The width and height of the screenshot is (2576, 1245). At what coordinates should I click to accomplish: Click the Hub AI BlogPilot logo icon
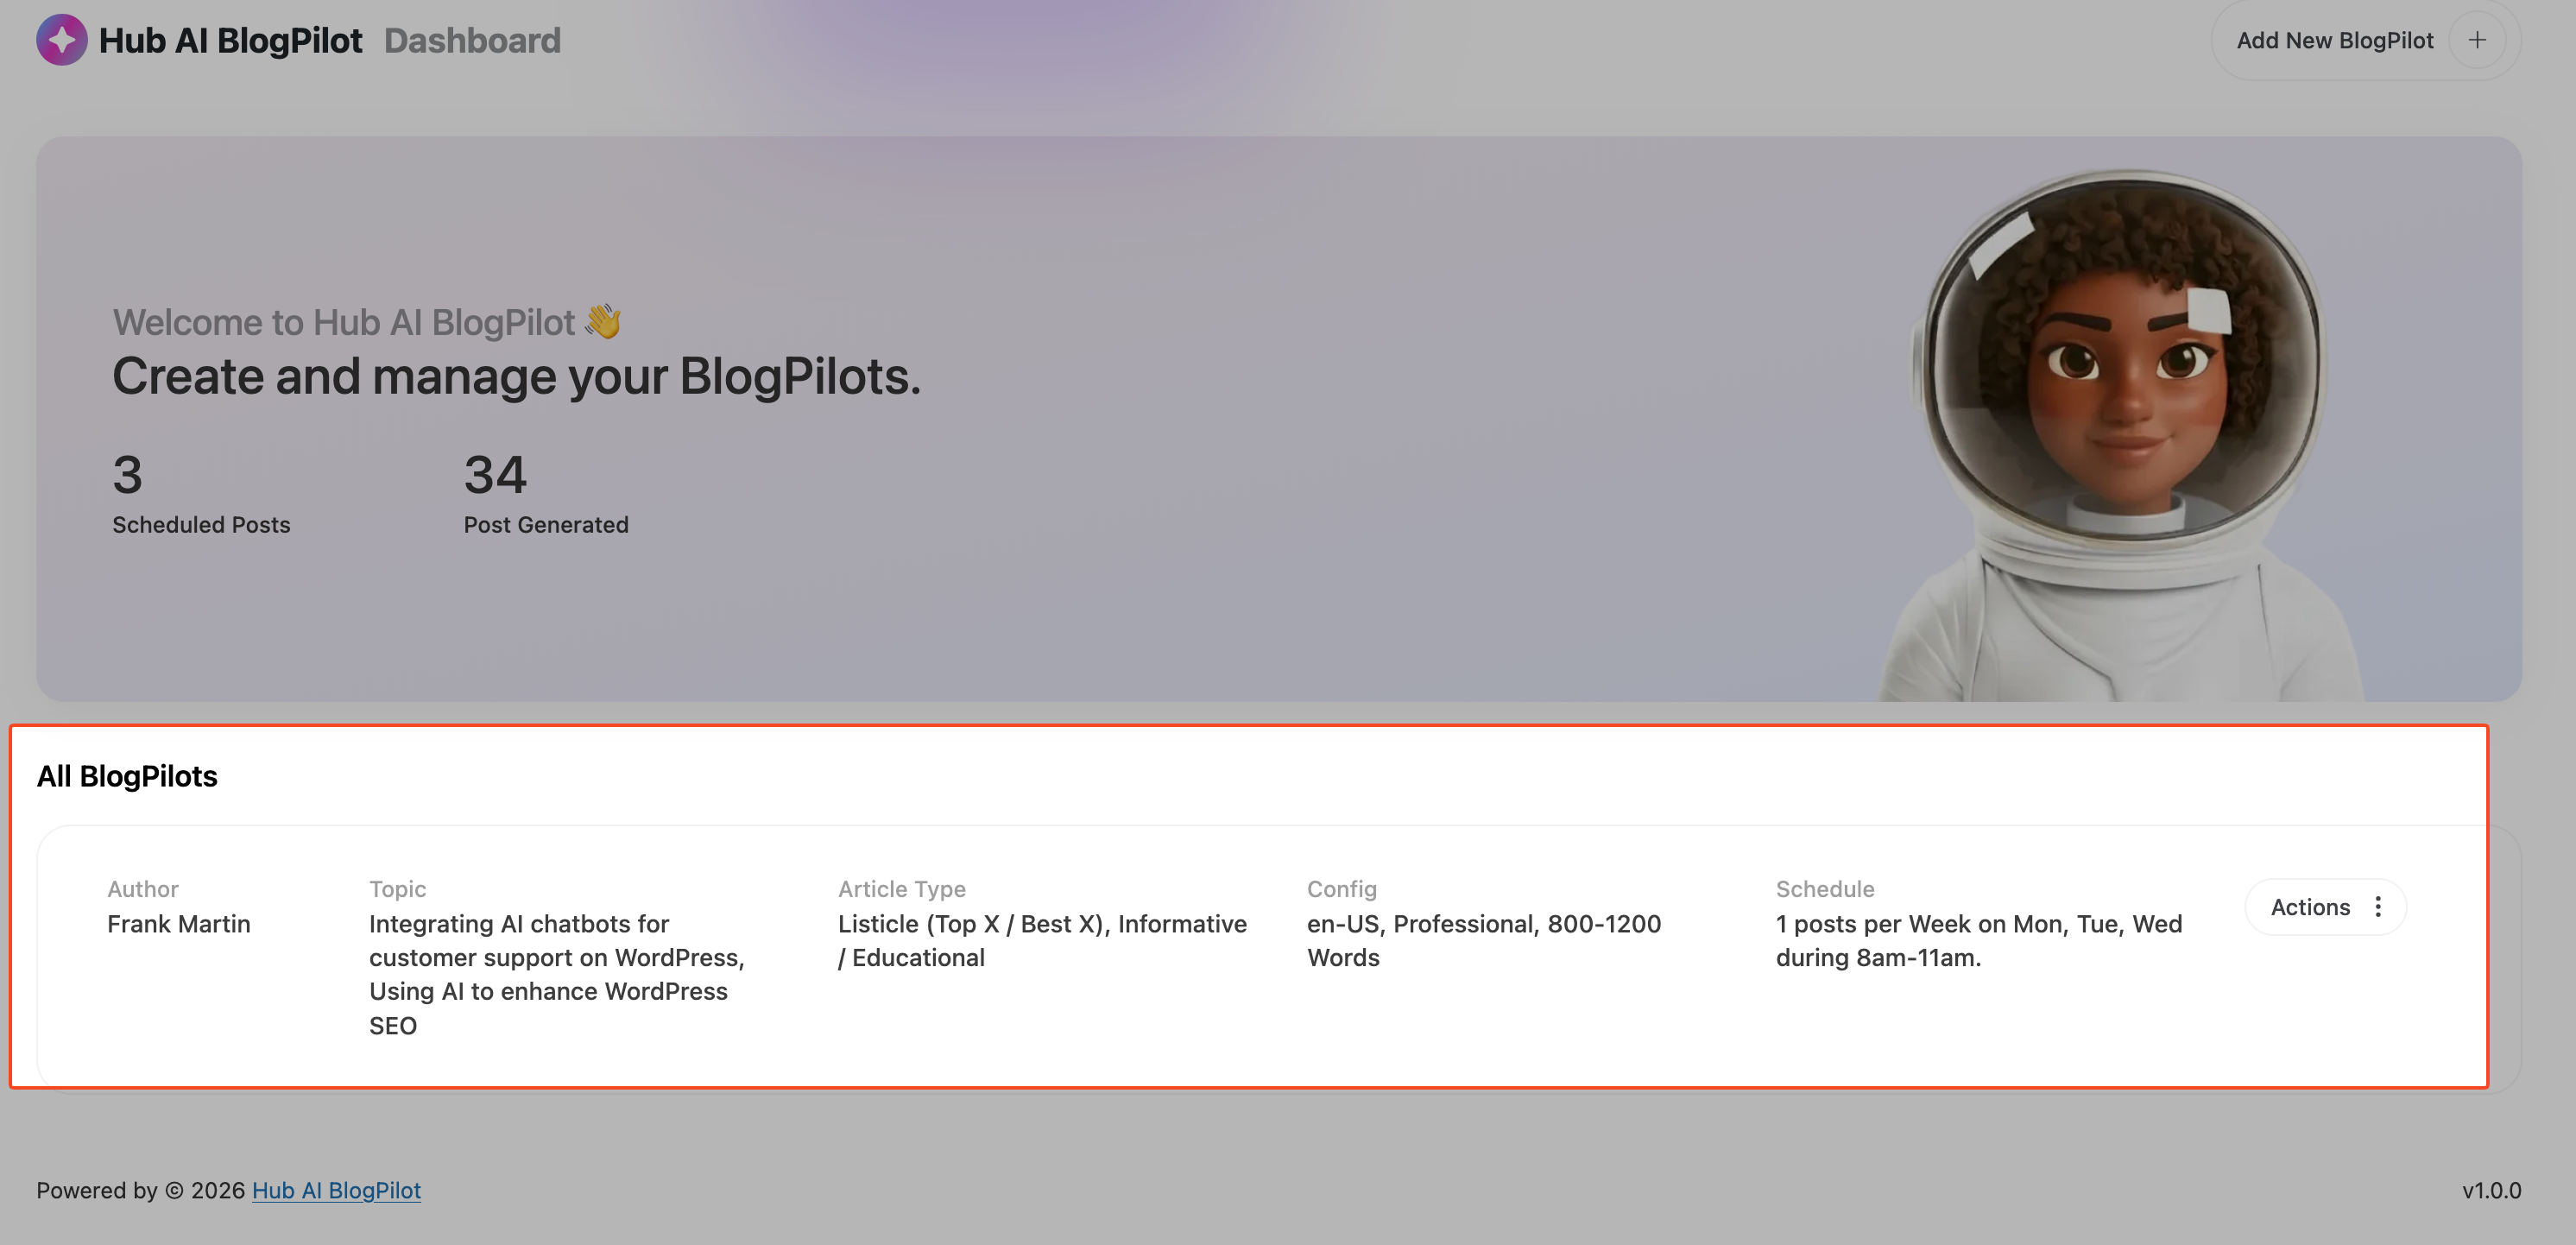tap(61, 40)
